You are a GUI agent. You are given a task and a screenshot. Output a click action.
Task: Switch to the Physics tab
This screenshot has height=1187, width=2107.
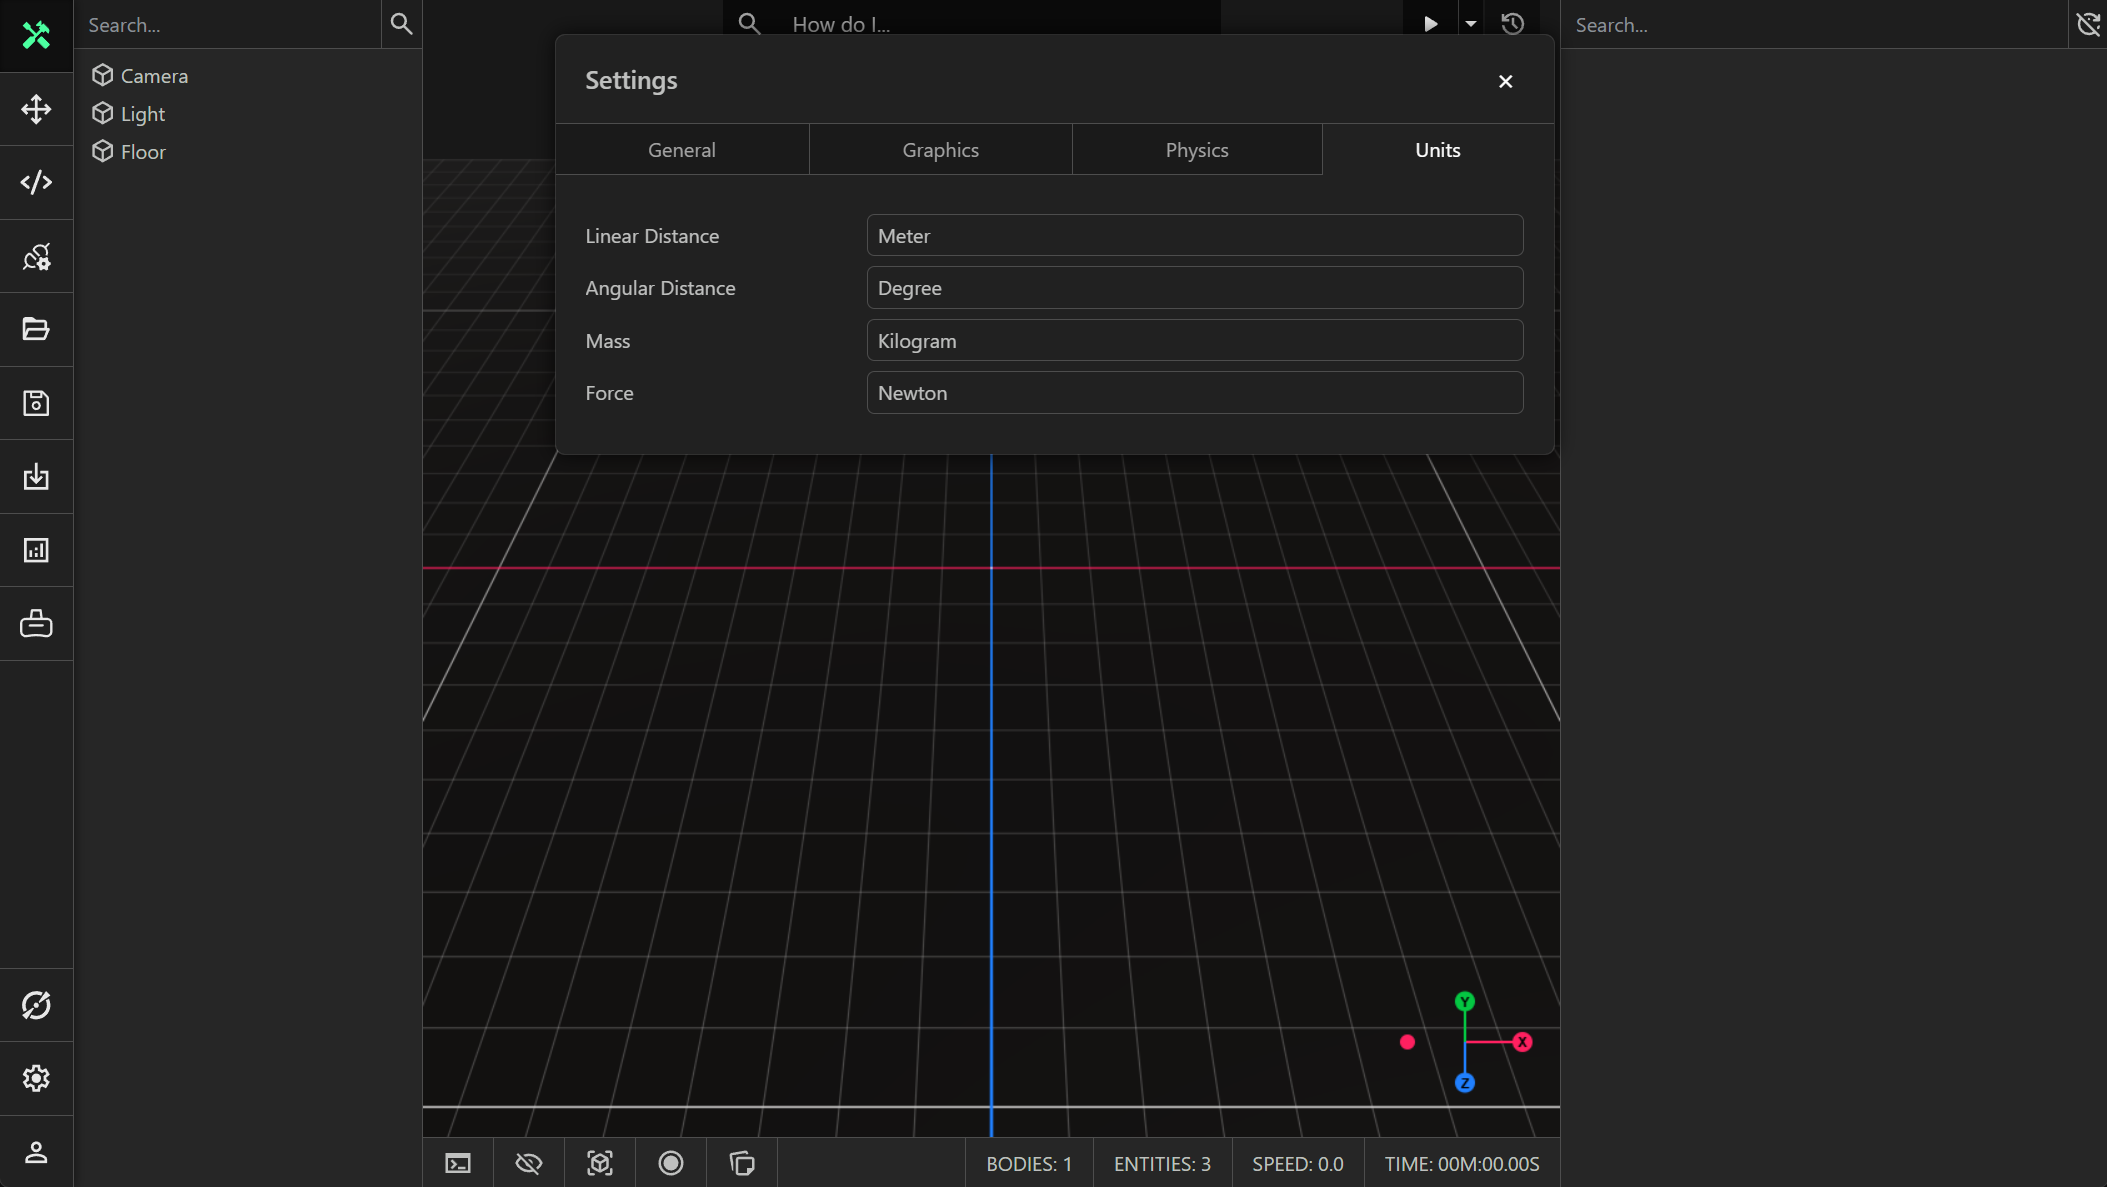click(1196, 150)
